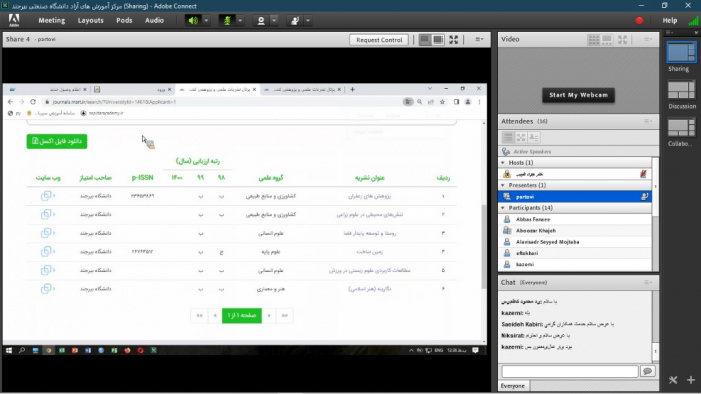
Task: Open new browser tab plus icon
Action: coord(352,89)
